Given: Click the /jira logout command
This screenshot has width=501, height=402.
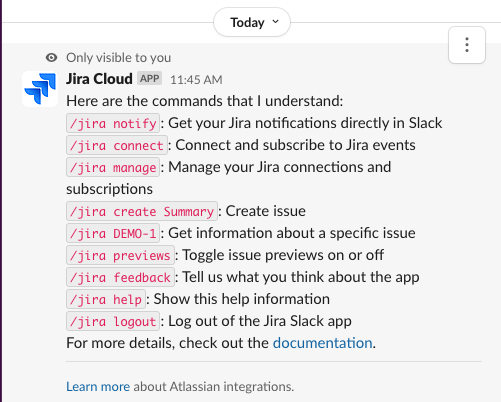Looking at the screenshot, I should (x=113, y=321).
